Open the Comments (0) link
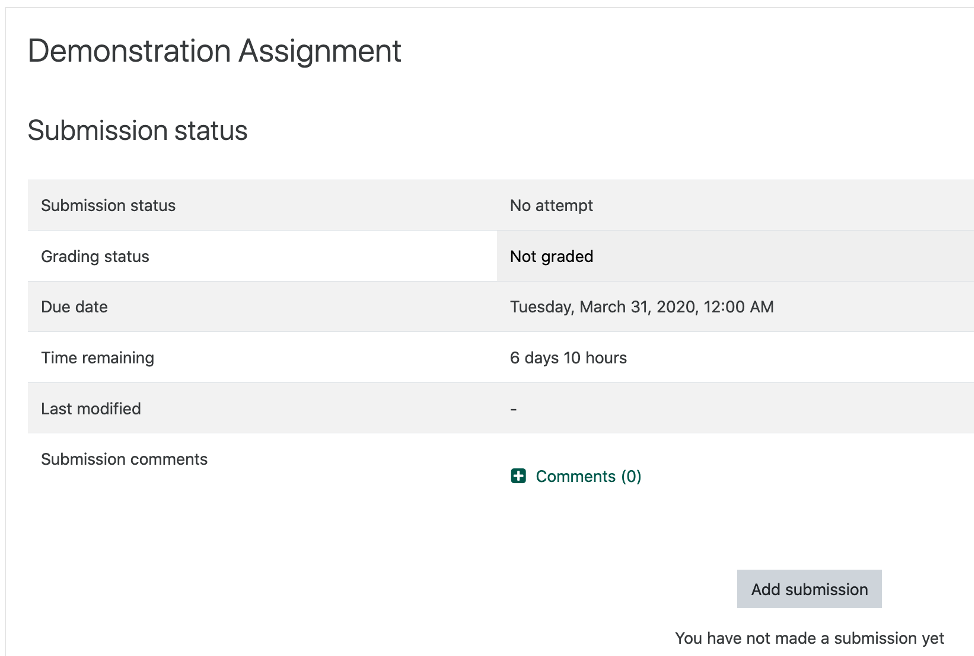 (x=585, y=476)
